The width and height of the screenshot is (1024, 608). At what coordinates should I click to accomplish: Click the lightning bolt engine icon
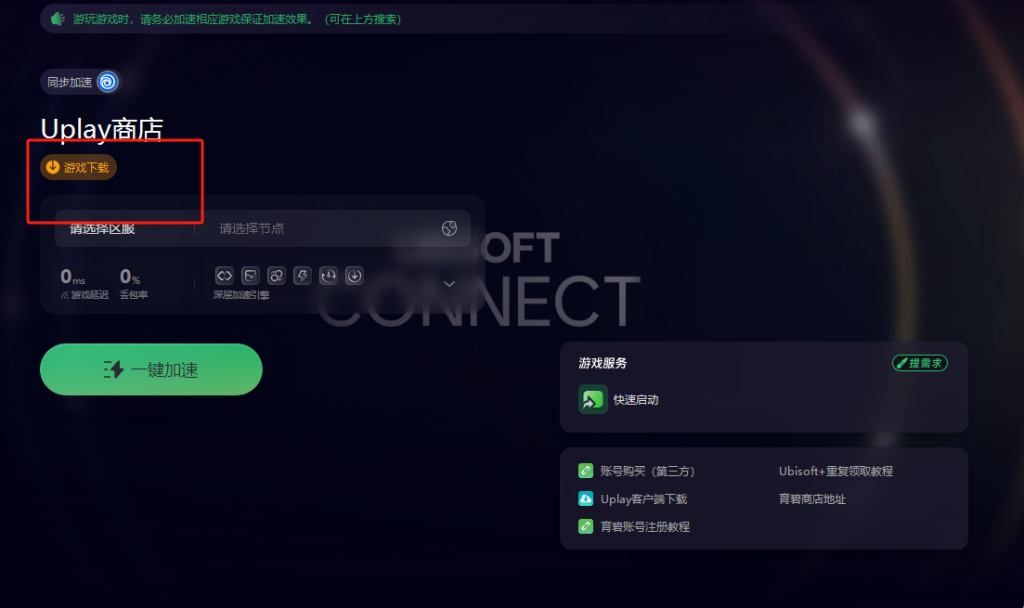pyautogui.click(x=302, y=276)
